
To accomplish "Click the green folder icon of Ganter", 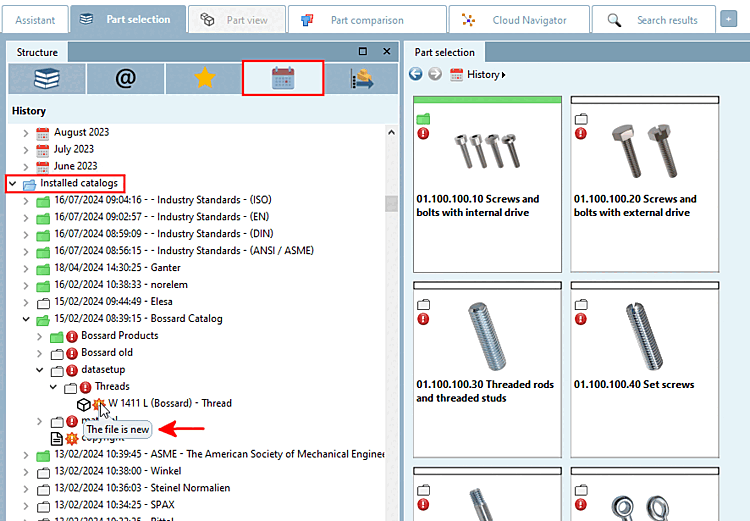I will coord(43,269).
